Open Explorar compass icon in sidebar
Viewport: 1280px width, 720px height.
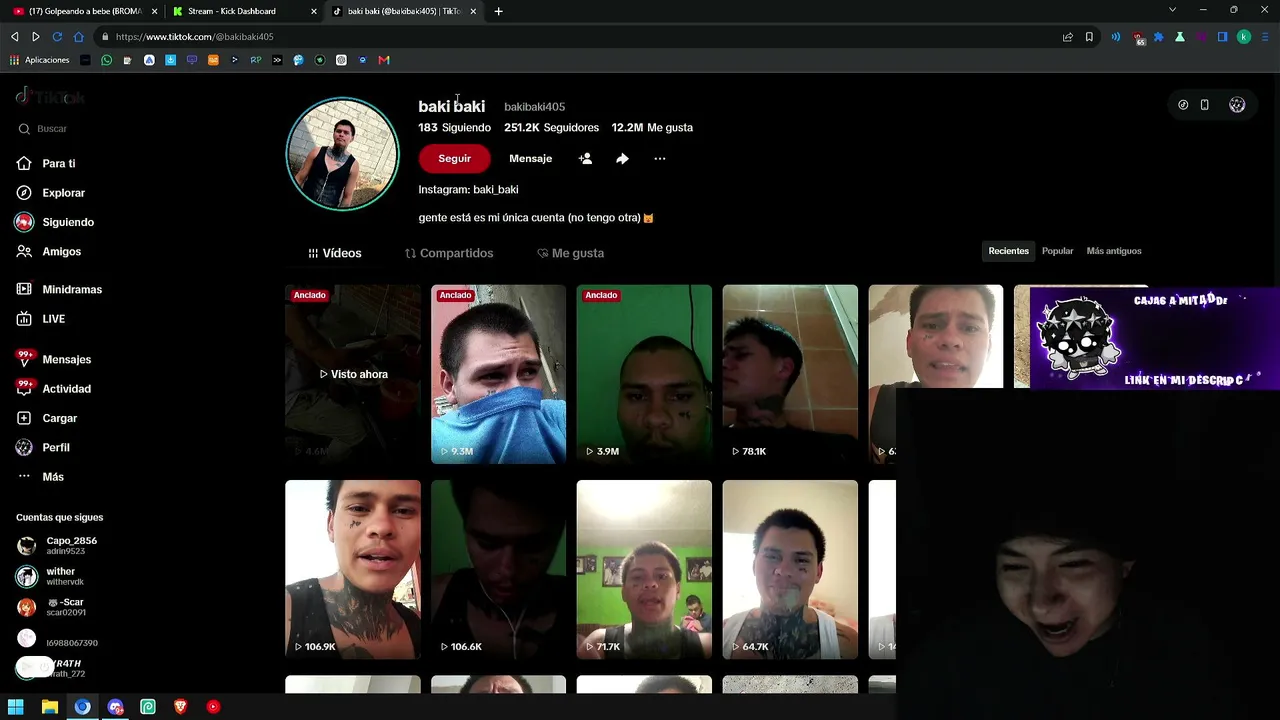click(x=24, y=193)
